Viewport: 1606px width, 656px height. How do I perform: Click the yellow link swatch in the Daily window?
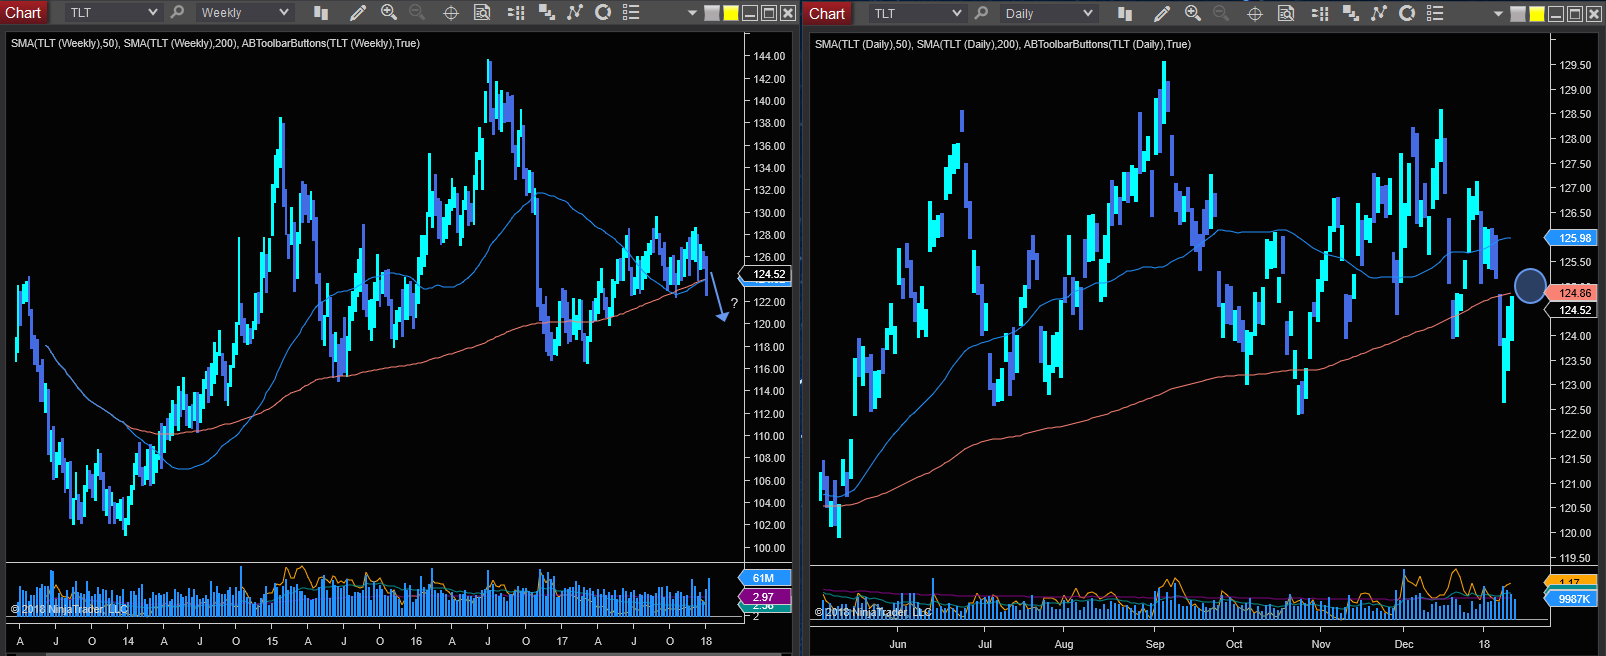[x=1537, y=14]
